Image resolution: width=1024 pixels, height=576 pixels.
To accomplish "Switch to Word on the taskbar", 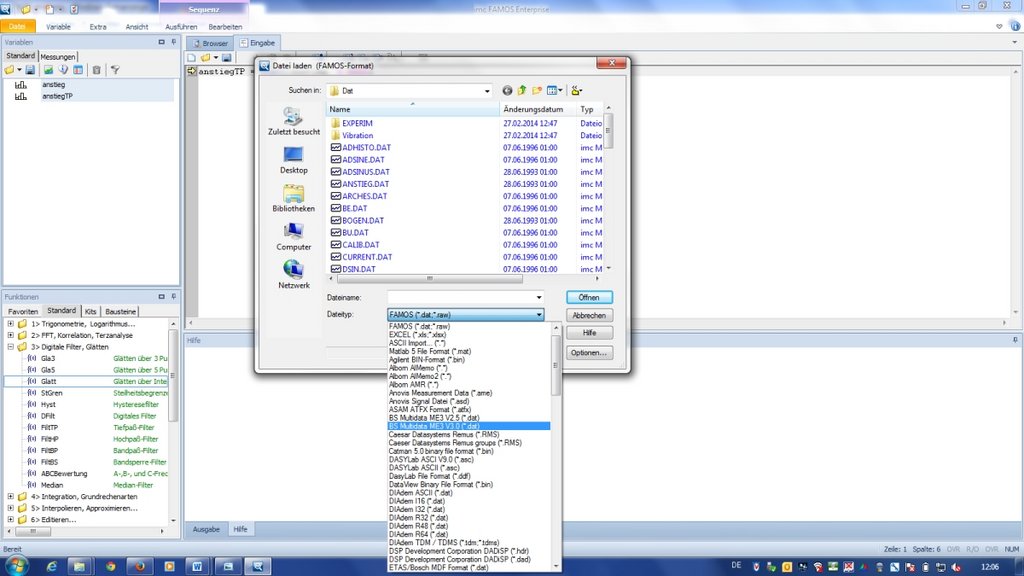I will point(197,566).
